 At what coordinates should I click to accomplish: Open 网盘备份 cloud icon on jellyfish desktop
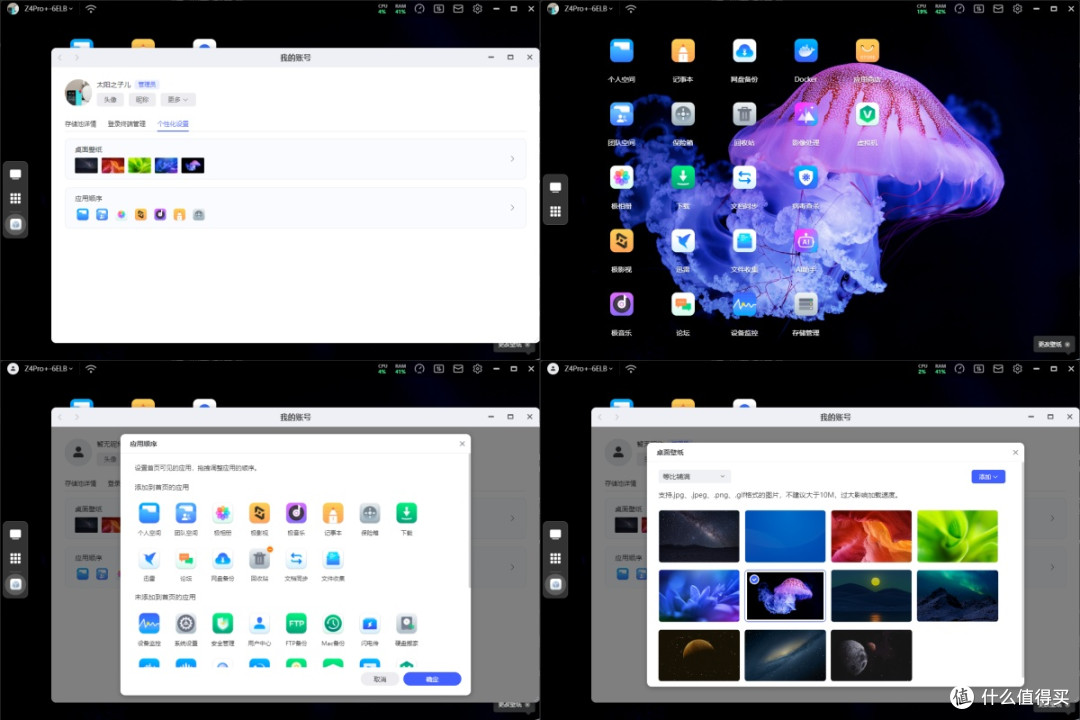point(744,51)
